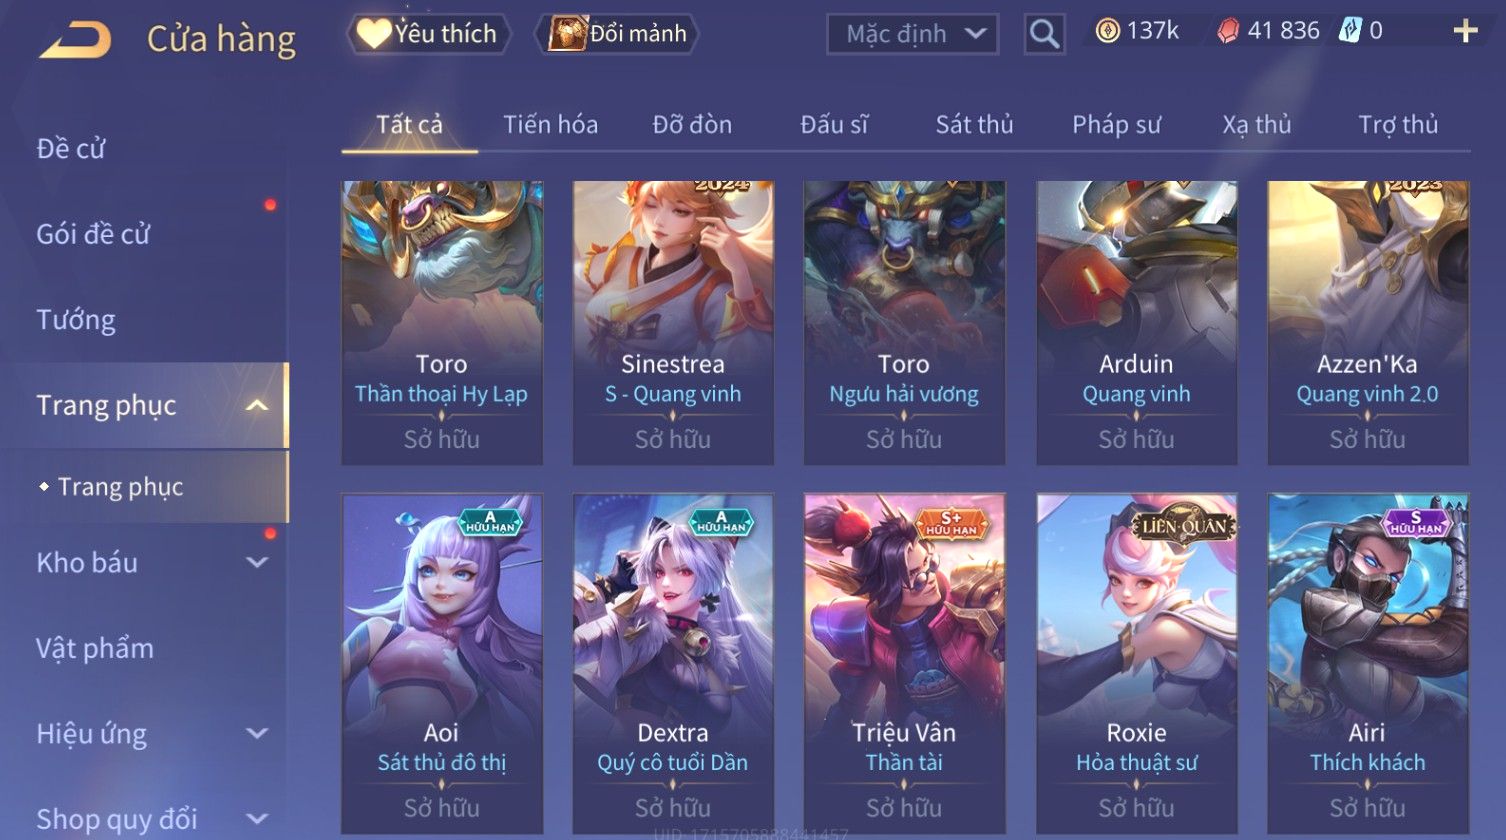Click the golden back arrow icon
This screenshot has height=840, width=1506.
coord(76,39)
